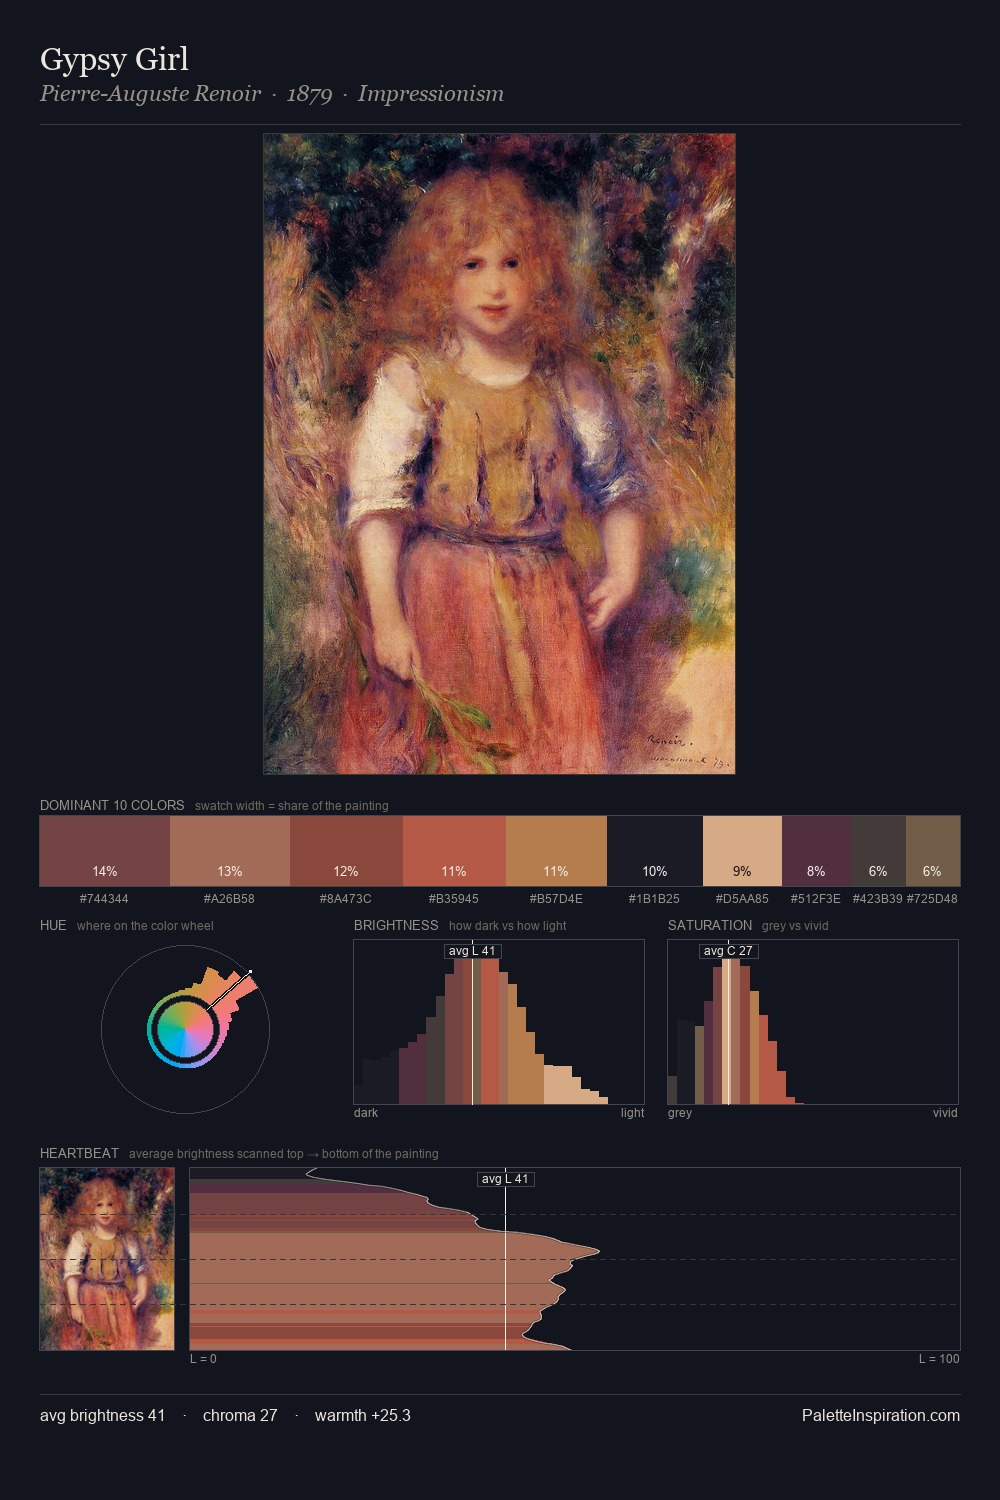Click hex code #1B1B25 label
1000x1500 pixels.
pyautogui.click(x=654, y=899)
